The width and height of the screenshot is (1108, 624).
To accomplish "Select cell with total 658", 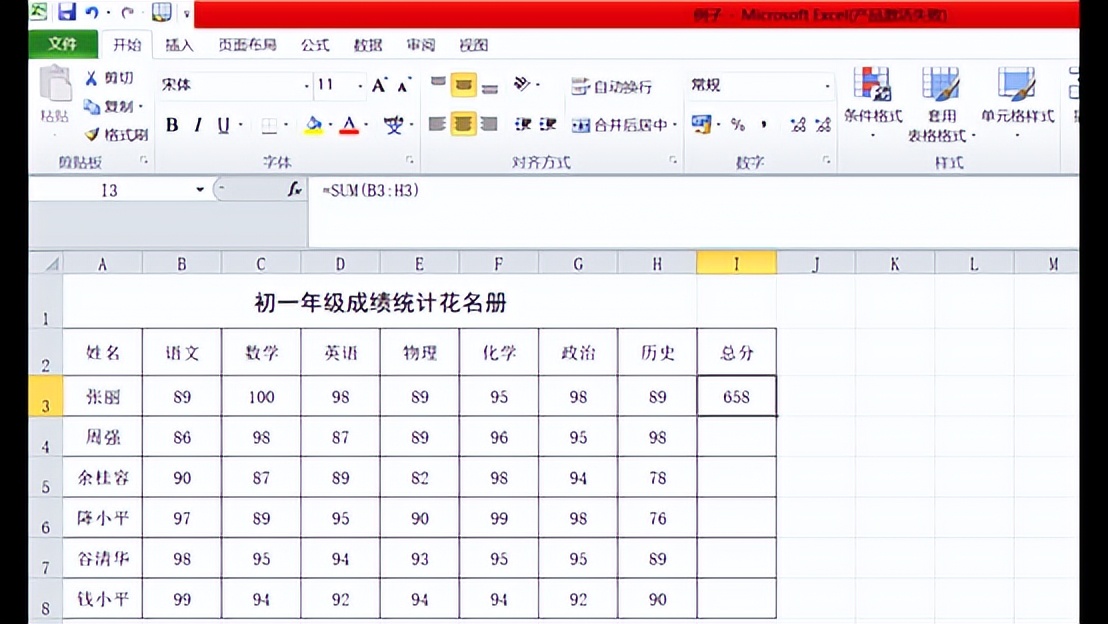I will point(736,396).
